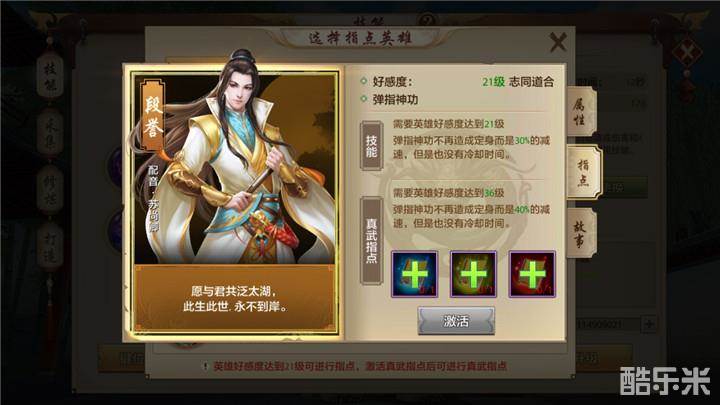Click the red diamond close icon at top right
Viewport: 720px width, 405px height.
coord(687,52)
